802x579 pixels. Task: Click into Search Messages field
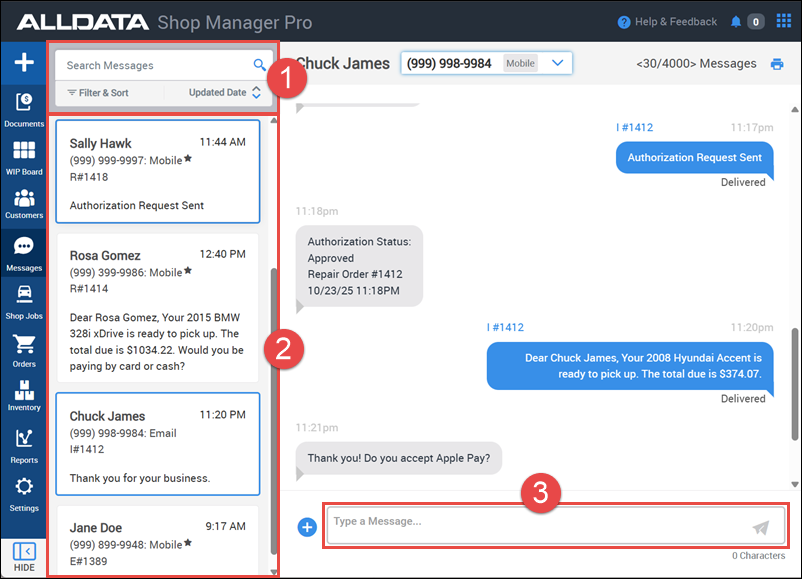click(x=158, y=65)
